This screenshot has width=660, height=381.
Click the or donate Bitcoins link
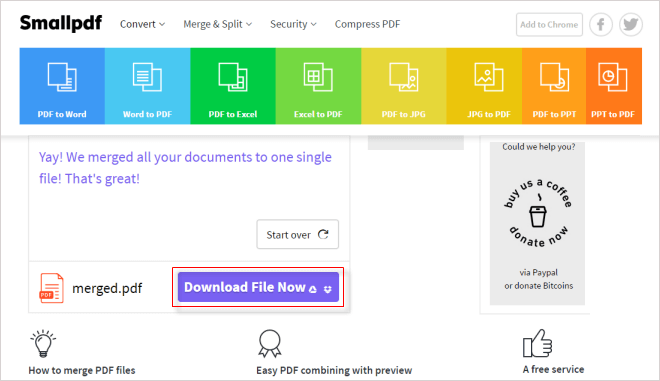pos(539,285)
